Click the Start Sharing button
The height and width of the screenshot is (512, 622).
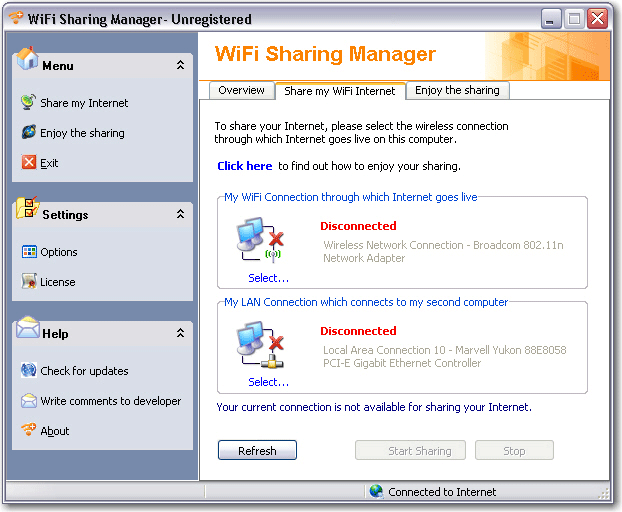click(410, 451)
